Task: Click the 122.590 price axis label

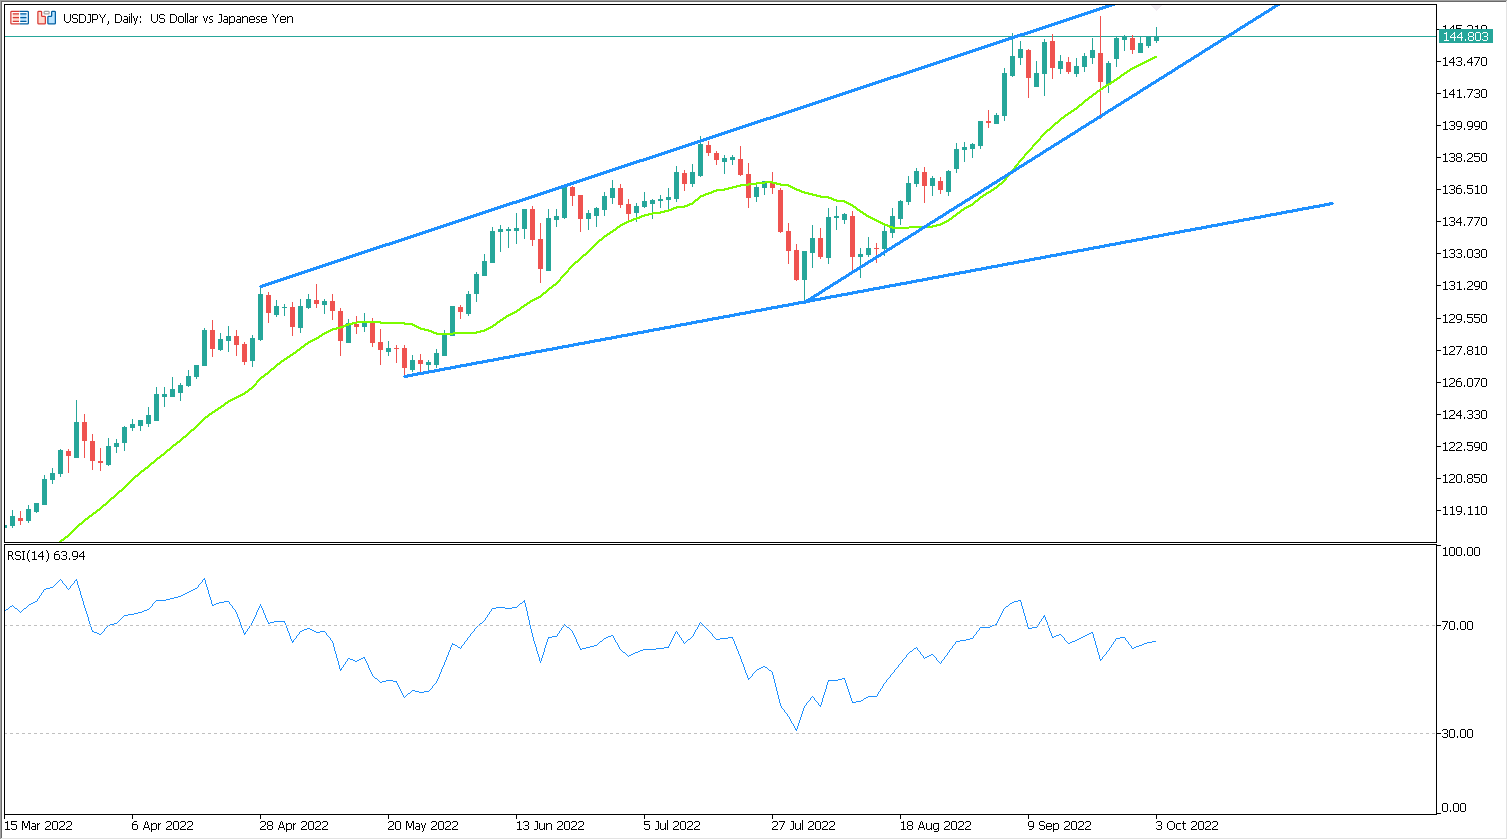Action: click(1464, 447)
